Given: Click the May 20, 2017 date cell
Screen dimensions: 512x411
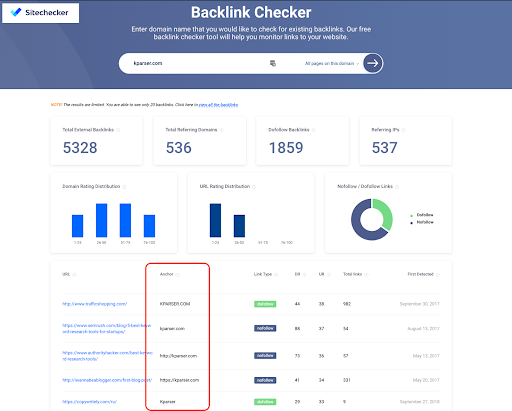Looking at the screenshot, I should (x=426, y=380).
